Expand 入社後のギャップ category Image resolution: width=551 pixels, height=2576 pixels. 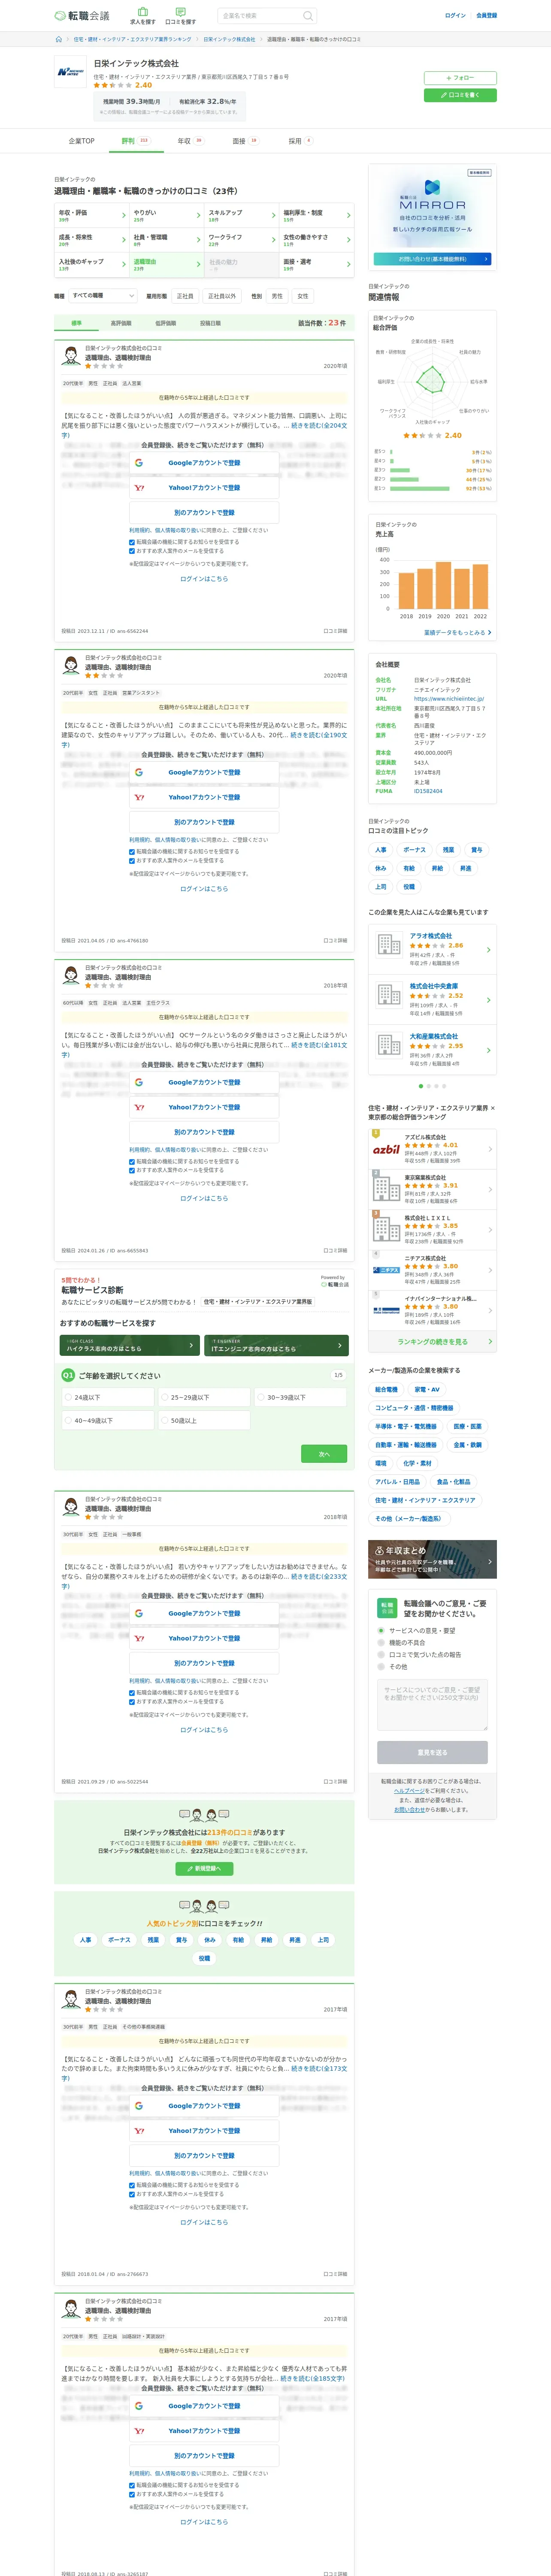(x=91, y=264)
